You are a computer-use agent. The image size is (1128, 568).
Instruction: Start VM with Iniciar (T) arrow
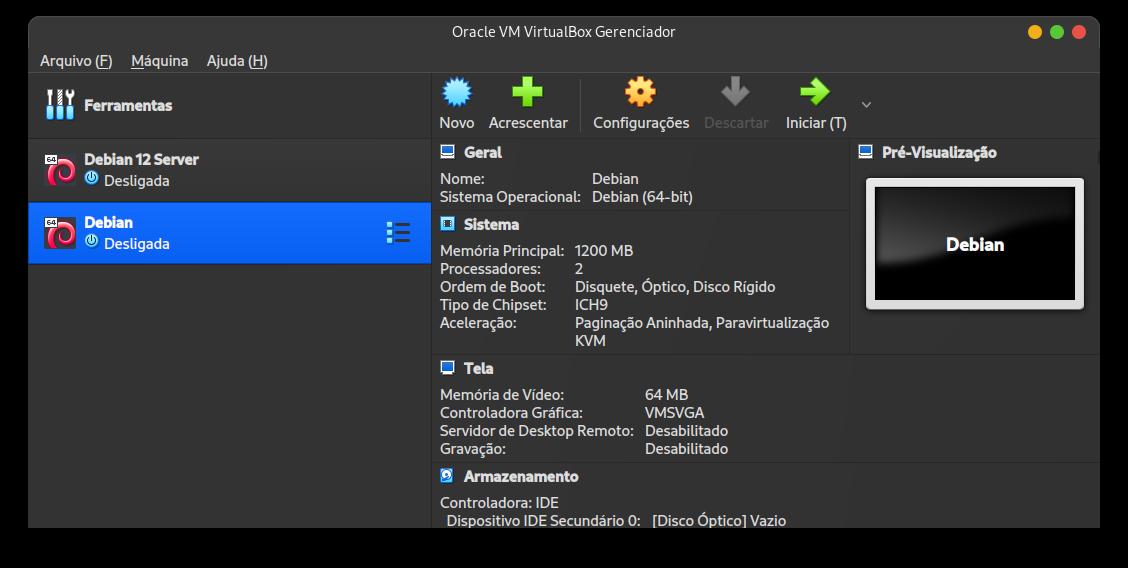click(815, 92)
